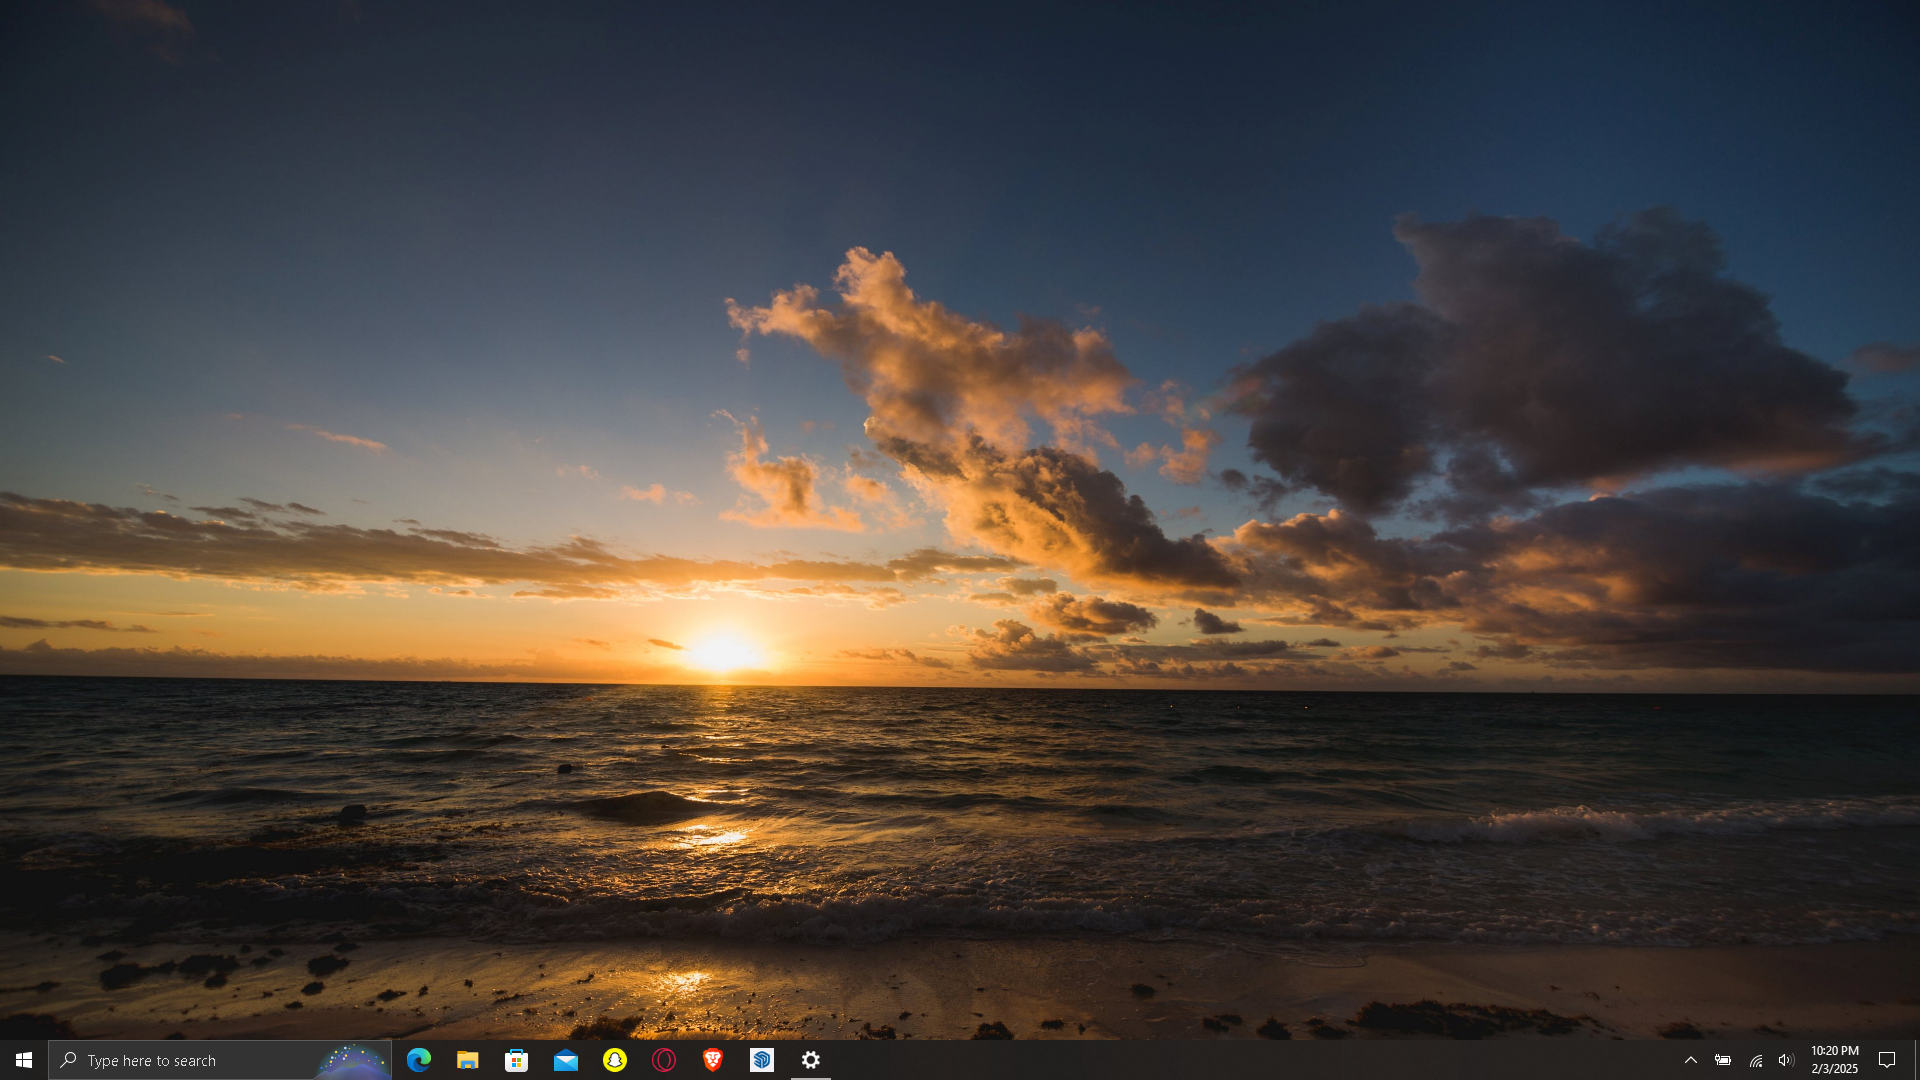Screen dimensions: 1920x1080
Task: Open the network Wi-Fi flyout
Action: tap(1755, 1060)
